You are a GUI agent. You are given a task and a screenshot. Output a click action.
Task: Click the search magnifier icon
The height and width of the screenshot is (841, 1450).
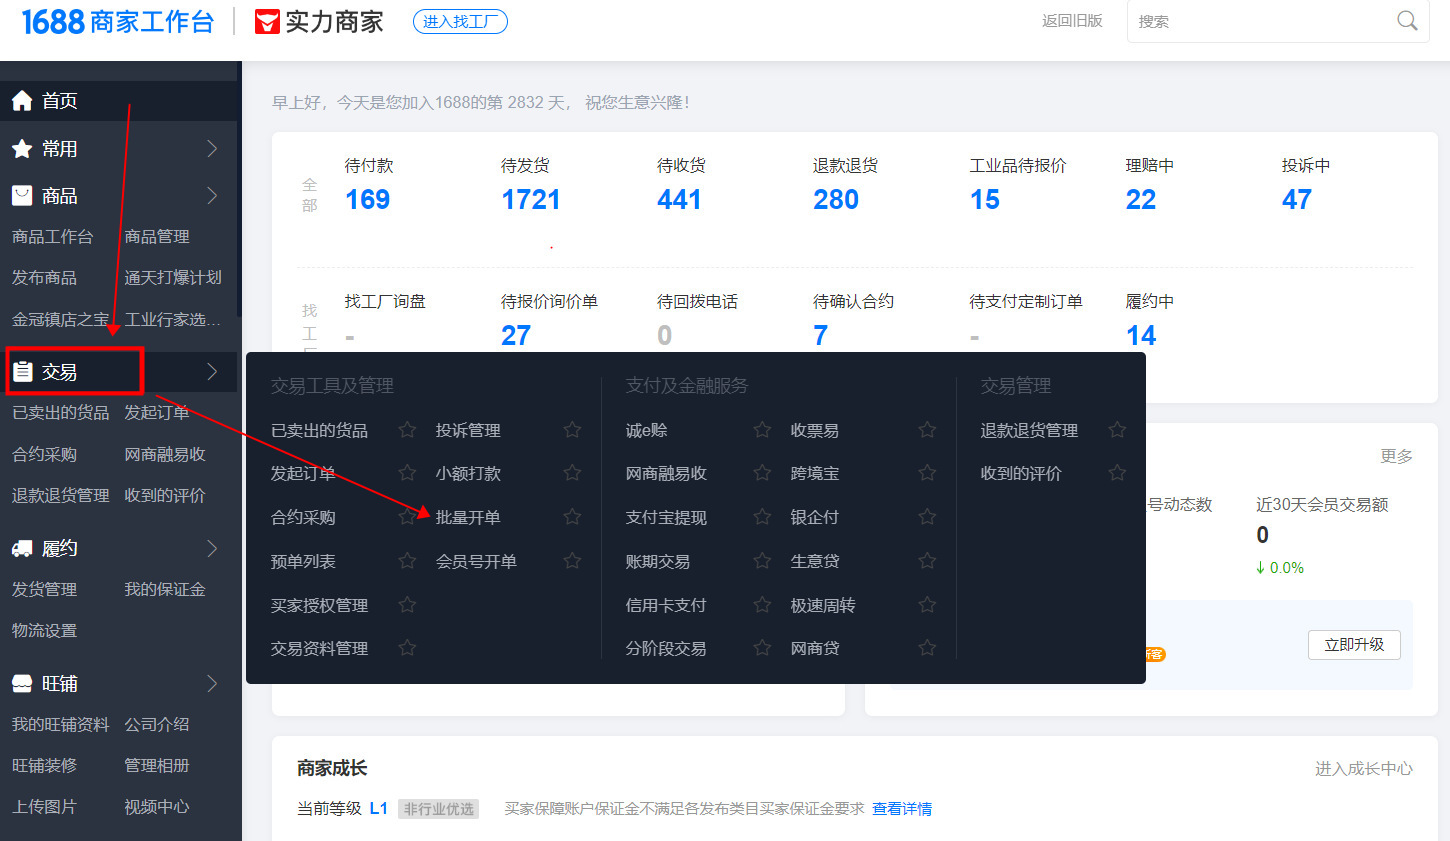(x=1406, y=21)
